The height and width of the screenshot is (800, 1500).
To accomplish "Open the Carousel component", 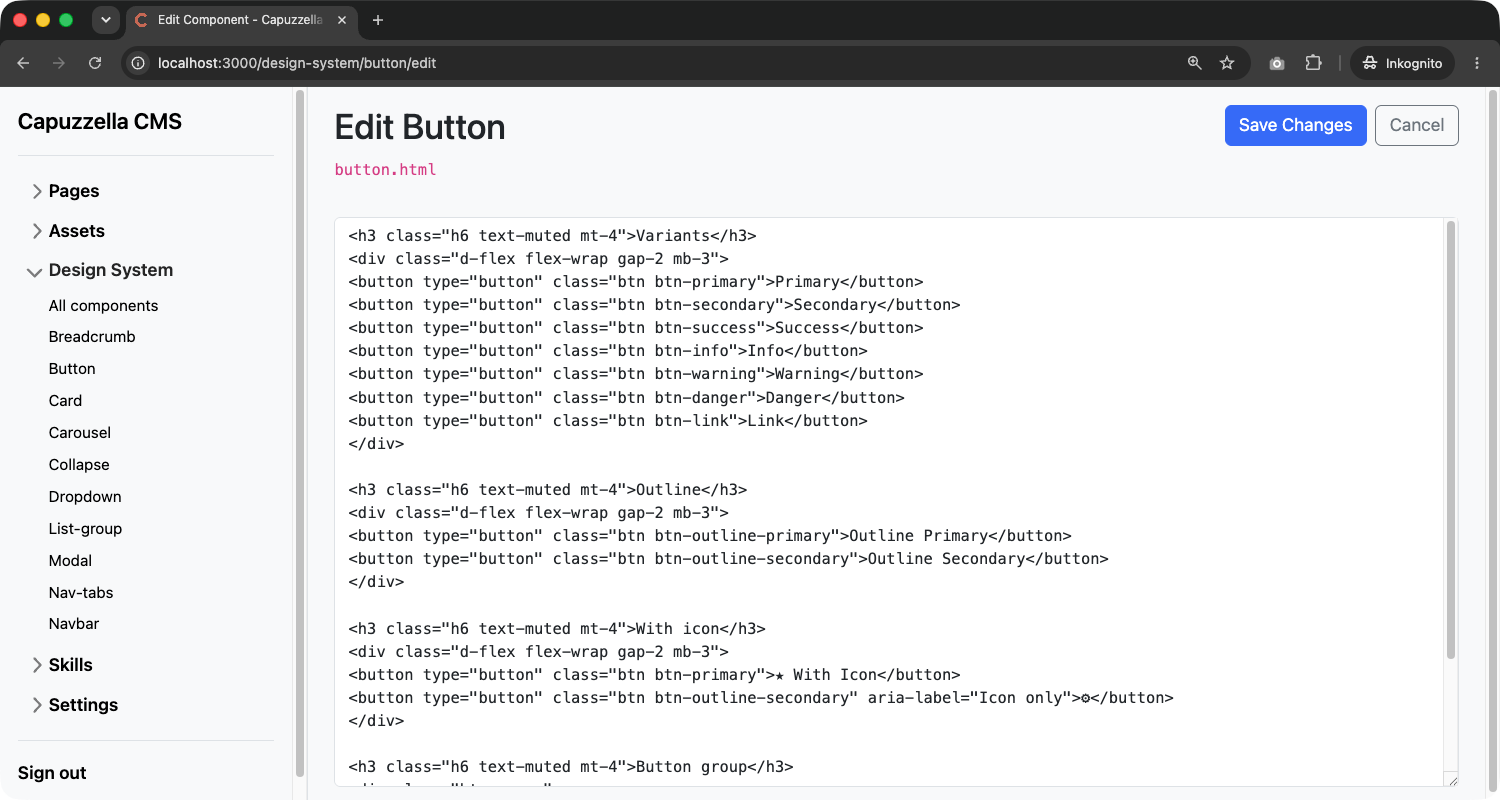I will click(80, 433).
